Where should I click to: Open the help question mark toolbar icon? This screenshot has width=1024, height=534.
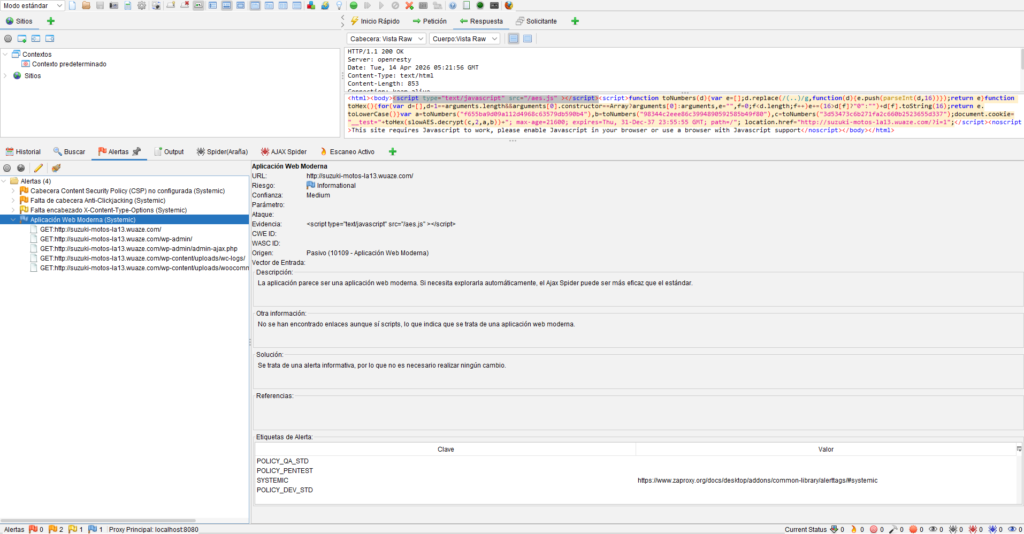(452, 5)
